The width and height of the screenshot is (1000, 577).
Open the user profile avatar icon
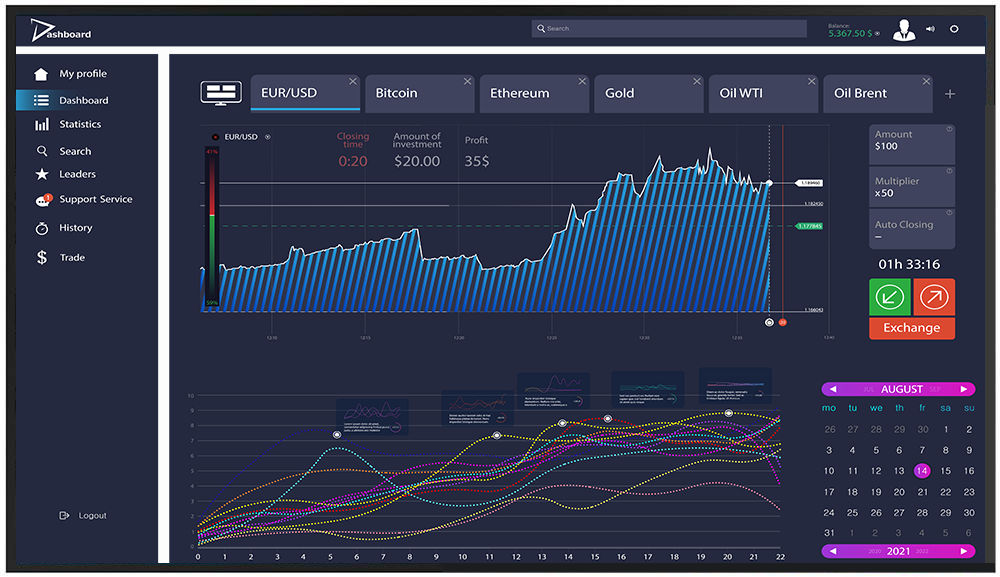pyautogui.click(x=904, y=29)
